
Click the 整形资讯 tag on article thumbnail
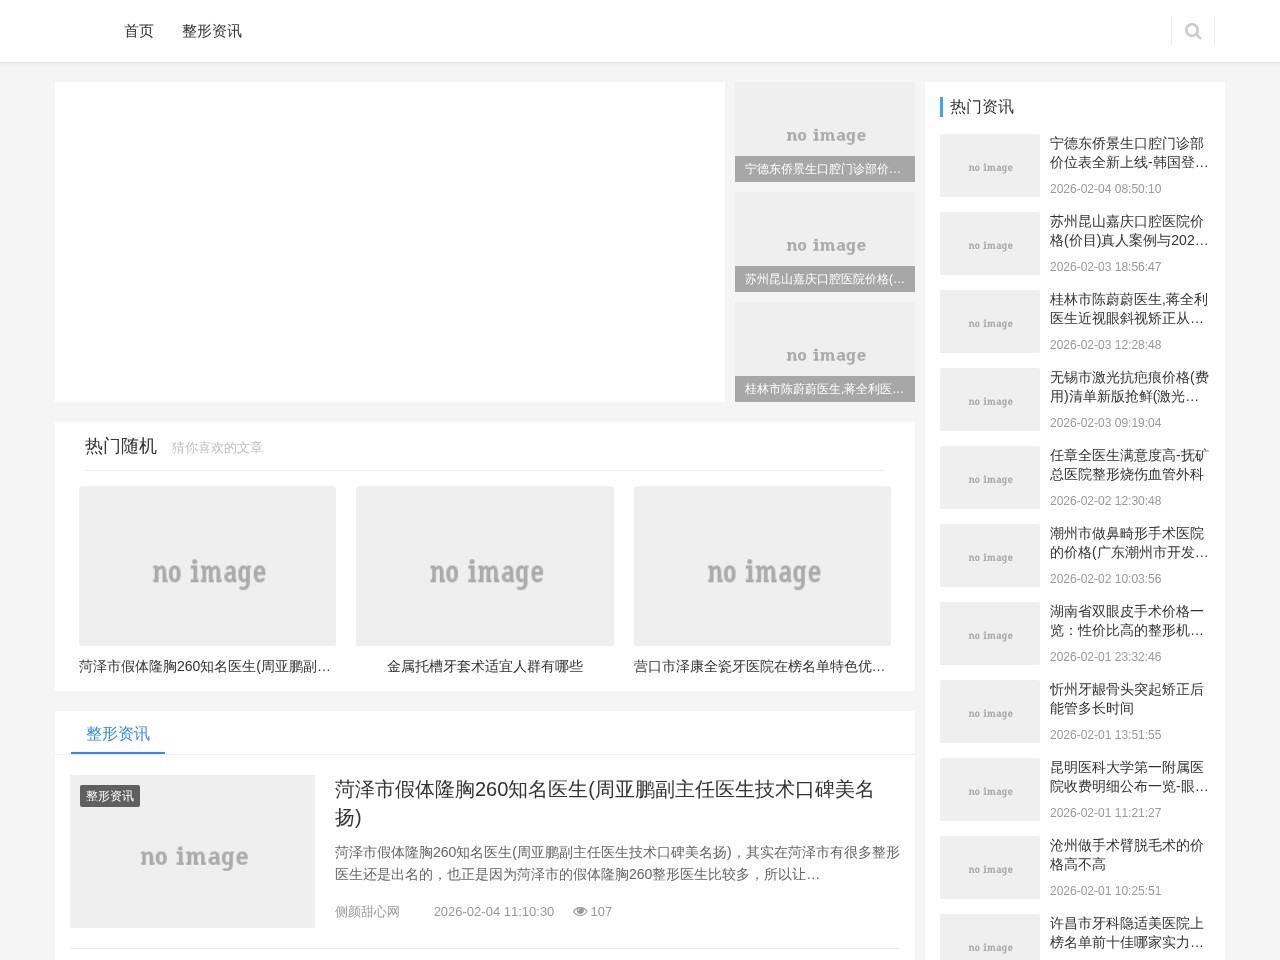coord(110,795)
